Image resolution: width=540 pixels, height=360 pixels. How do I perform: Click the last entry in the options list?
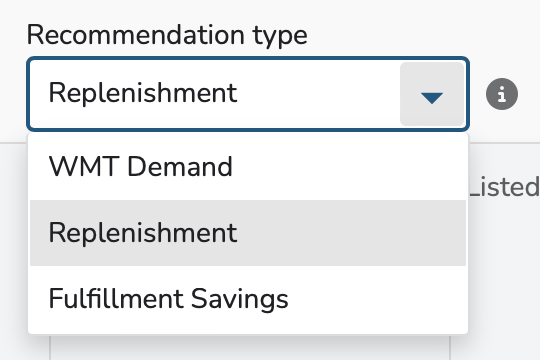pos(248,299)
